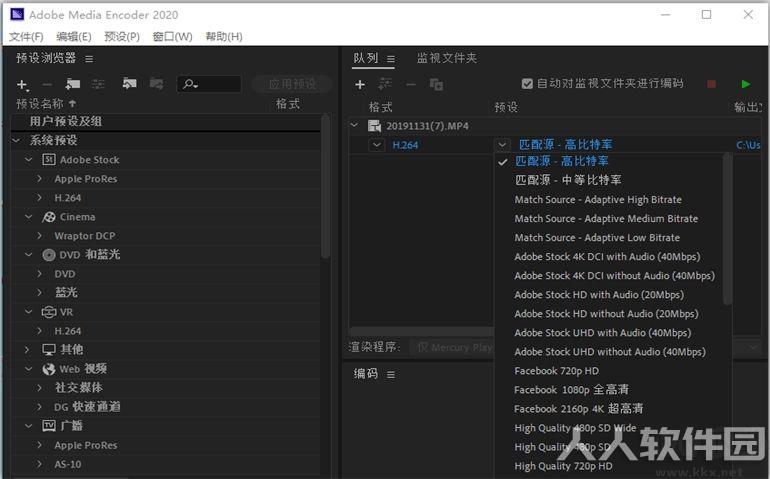The height and width of the screenshot is (479, 770).
Task: Collapse the Adobe Stock preset group
Action: tap(28, 160)
